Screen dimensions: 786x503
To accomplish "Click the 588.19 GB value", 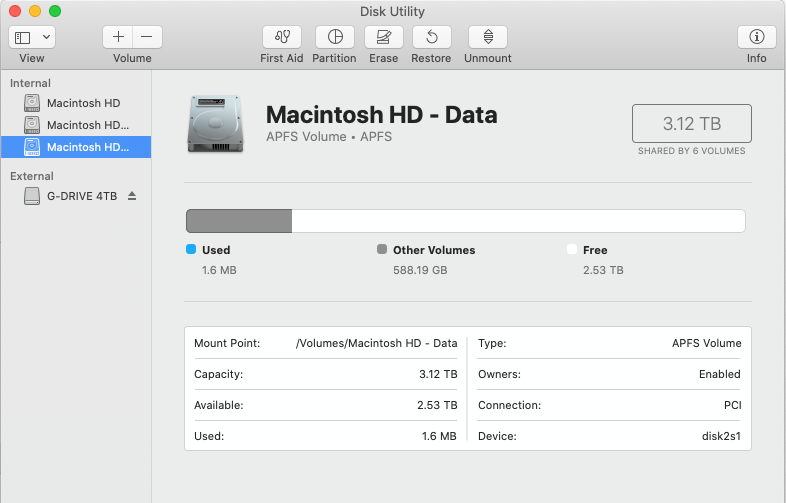I will coord(420,270).
